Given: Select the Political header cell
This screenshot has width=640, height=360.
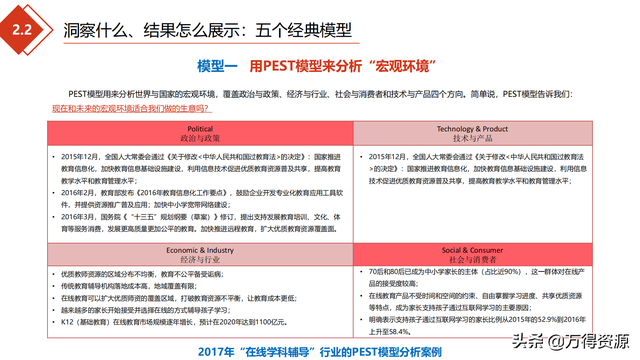Looking at the screenshot, I should (x=200, y=133).
